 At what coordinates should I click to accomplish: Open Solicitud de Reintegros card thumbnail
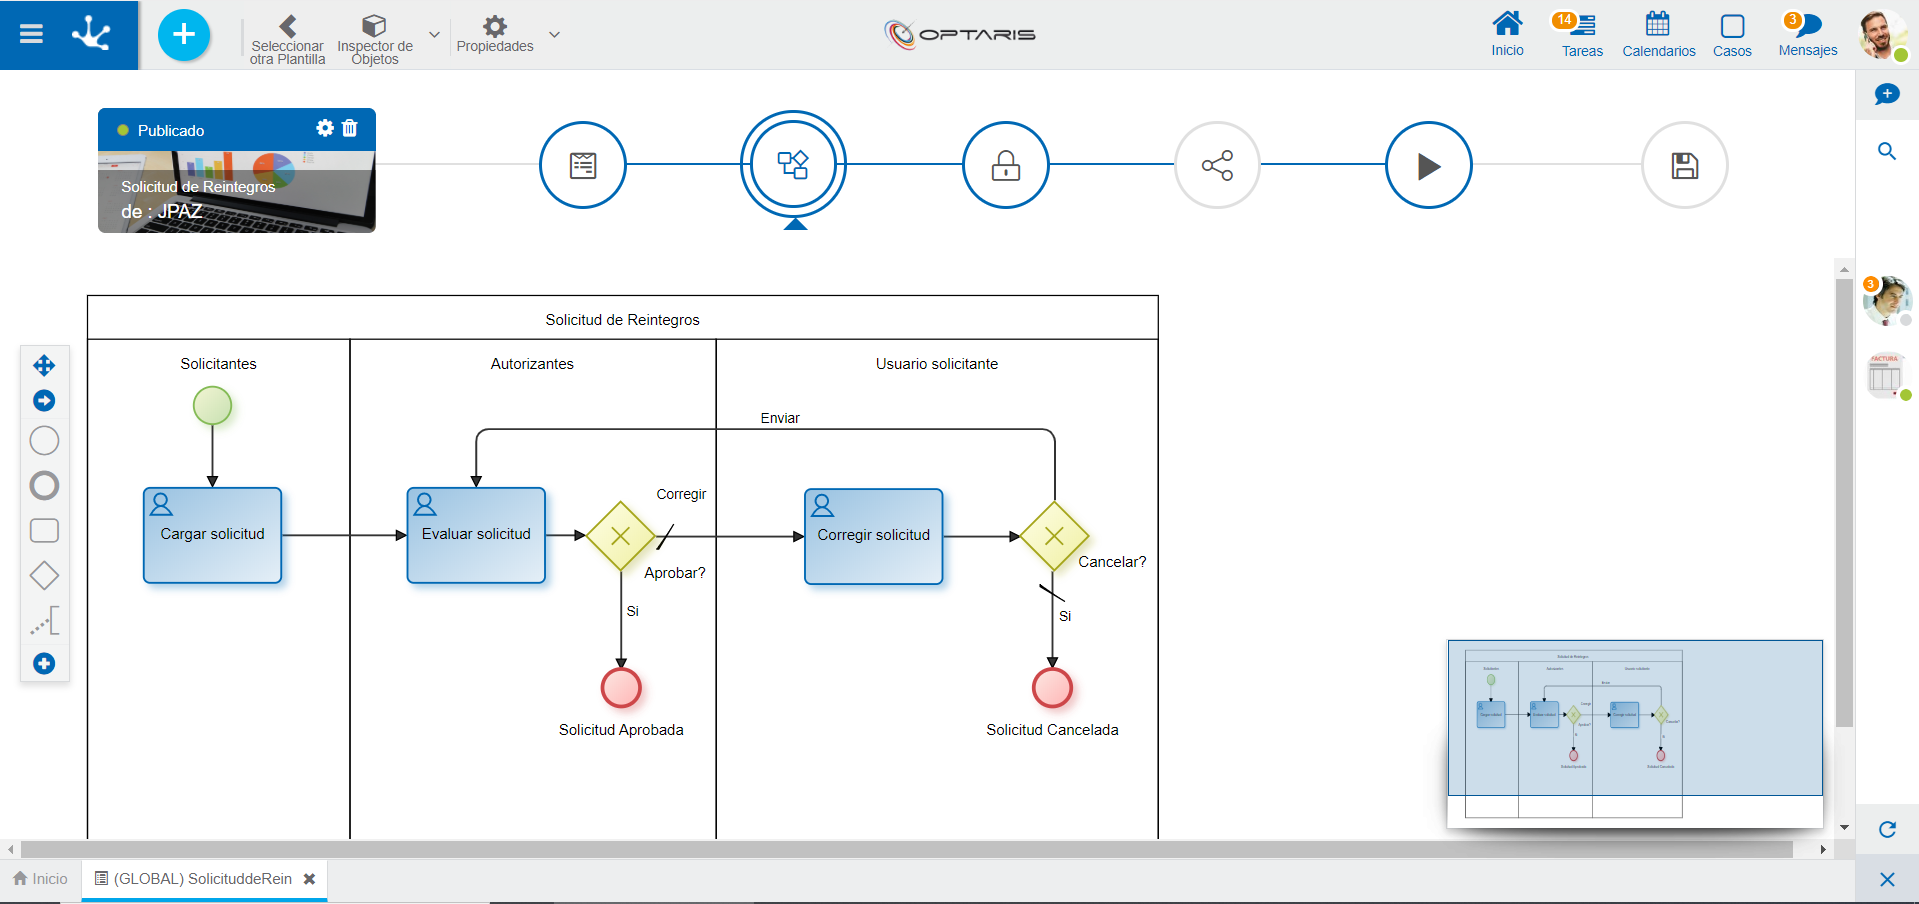237,192
